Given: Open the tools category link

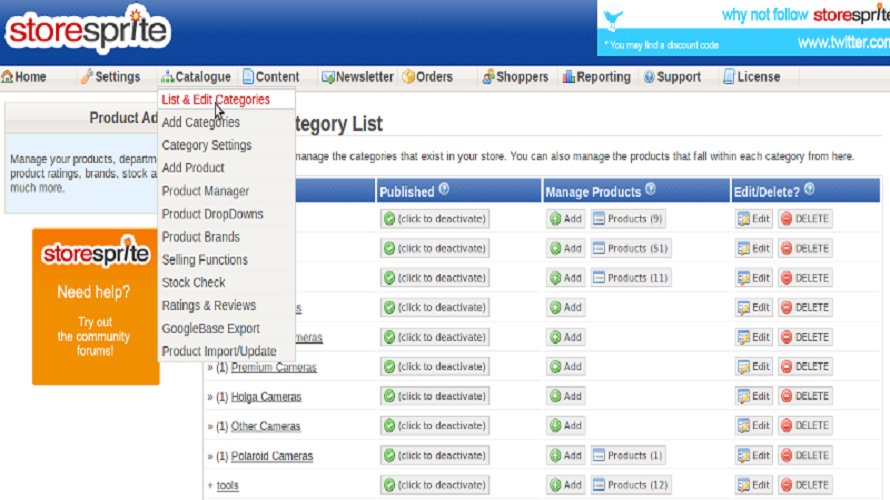Looking at the screenshot, I should coord(228,485).
